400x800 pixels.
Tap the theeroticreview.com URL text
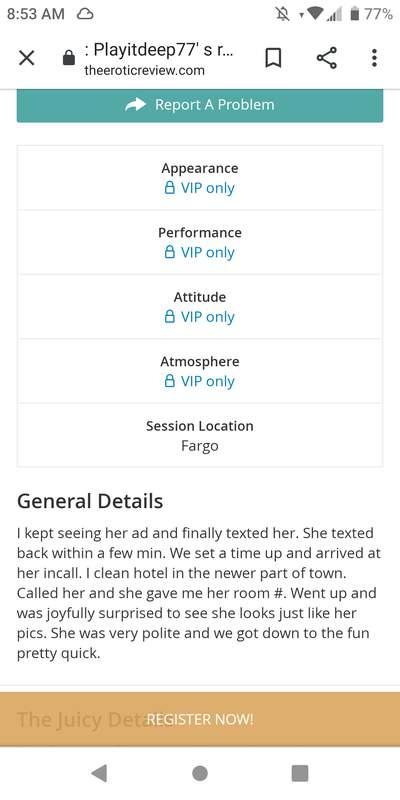144,70
